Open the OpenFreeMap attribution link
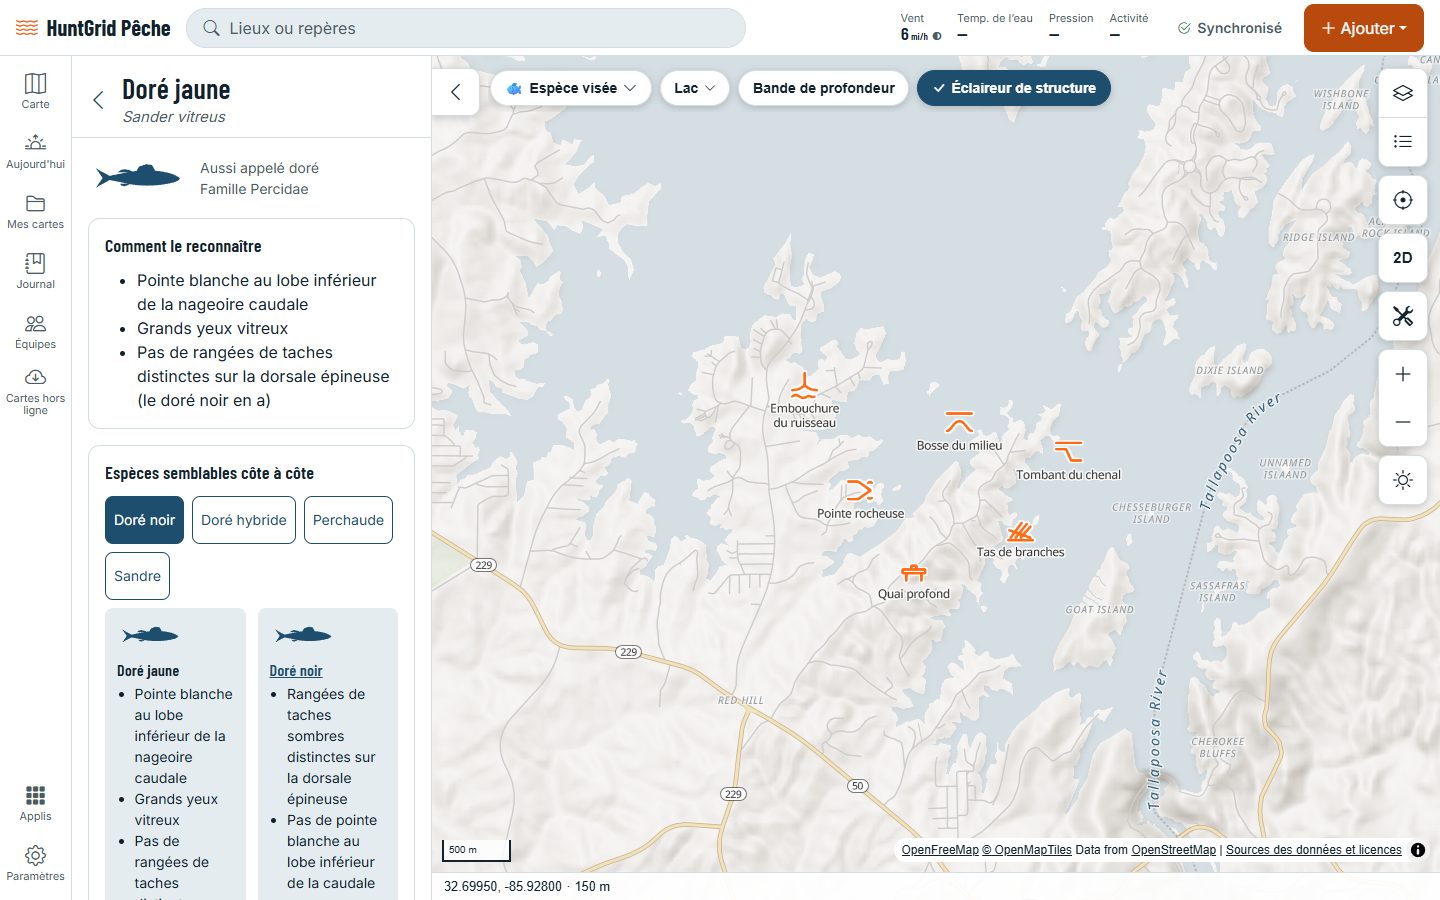Screen dimensions: 1440x900 pos(940,850)
